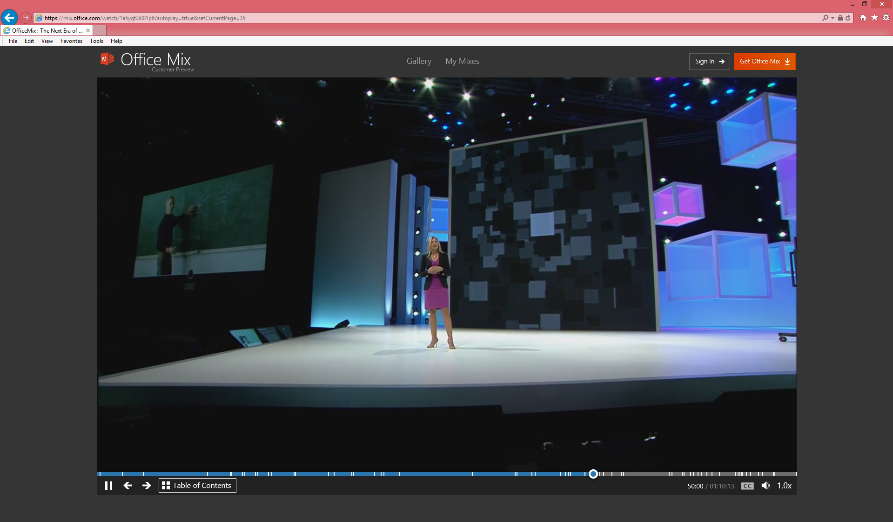Open the Favorites menu

[x=71, y=41]
